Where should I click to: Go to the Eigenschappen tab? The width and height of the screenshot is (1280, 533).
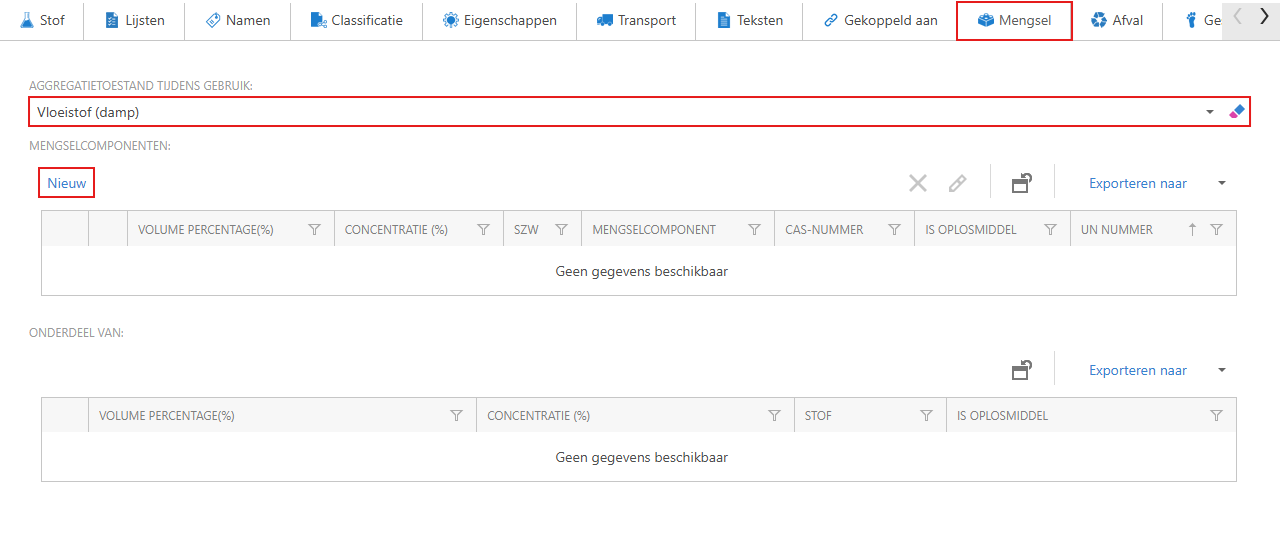point(499,20)
